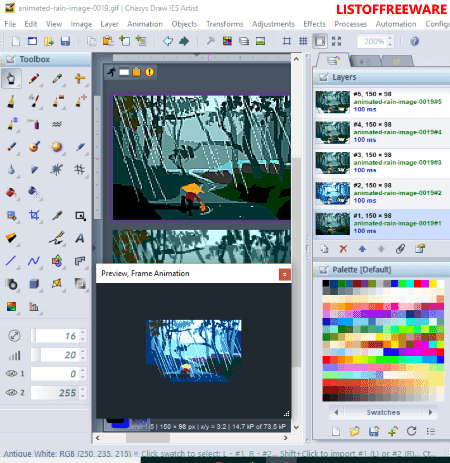Toggle the grid overlay toolbar icon

point(303,41)
